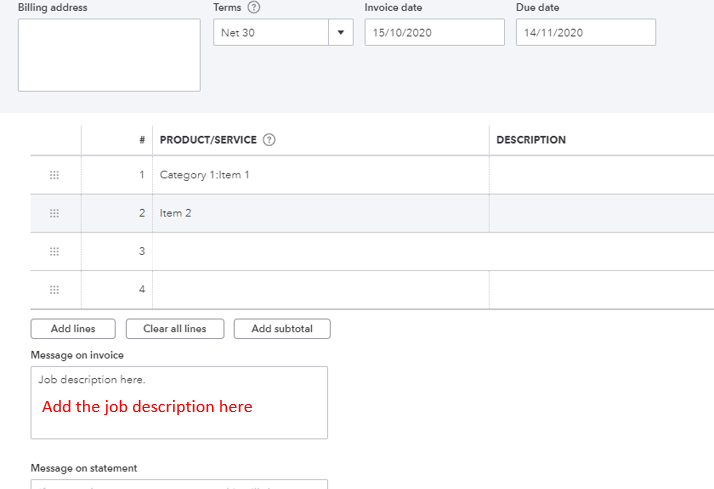Viewport: 714px width, 489px height.
Task: Click the Message on statement text box
Action: tap(179, 484)
